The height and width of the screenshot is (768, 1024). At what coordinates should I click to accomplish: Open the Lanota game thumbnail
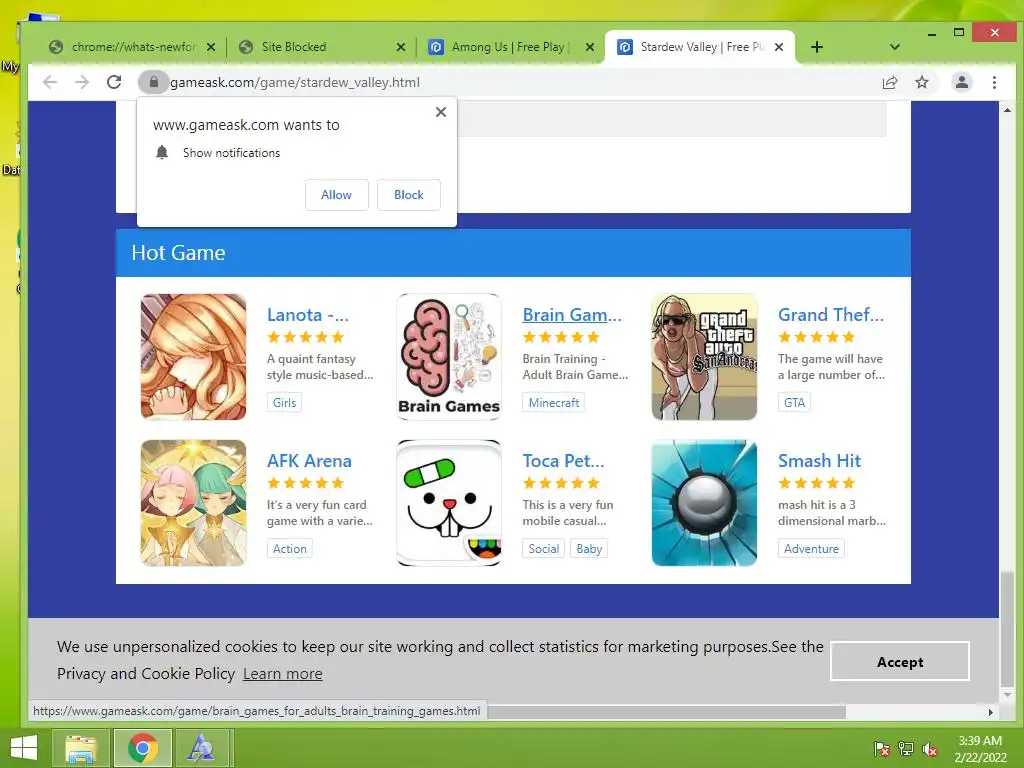click(193, 357)
